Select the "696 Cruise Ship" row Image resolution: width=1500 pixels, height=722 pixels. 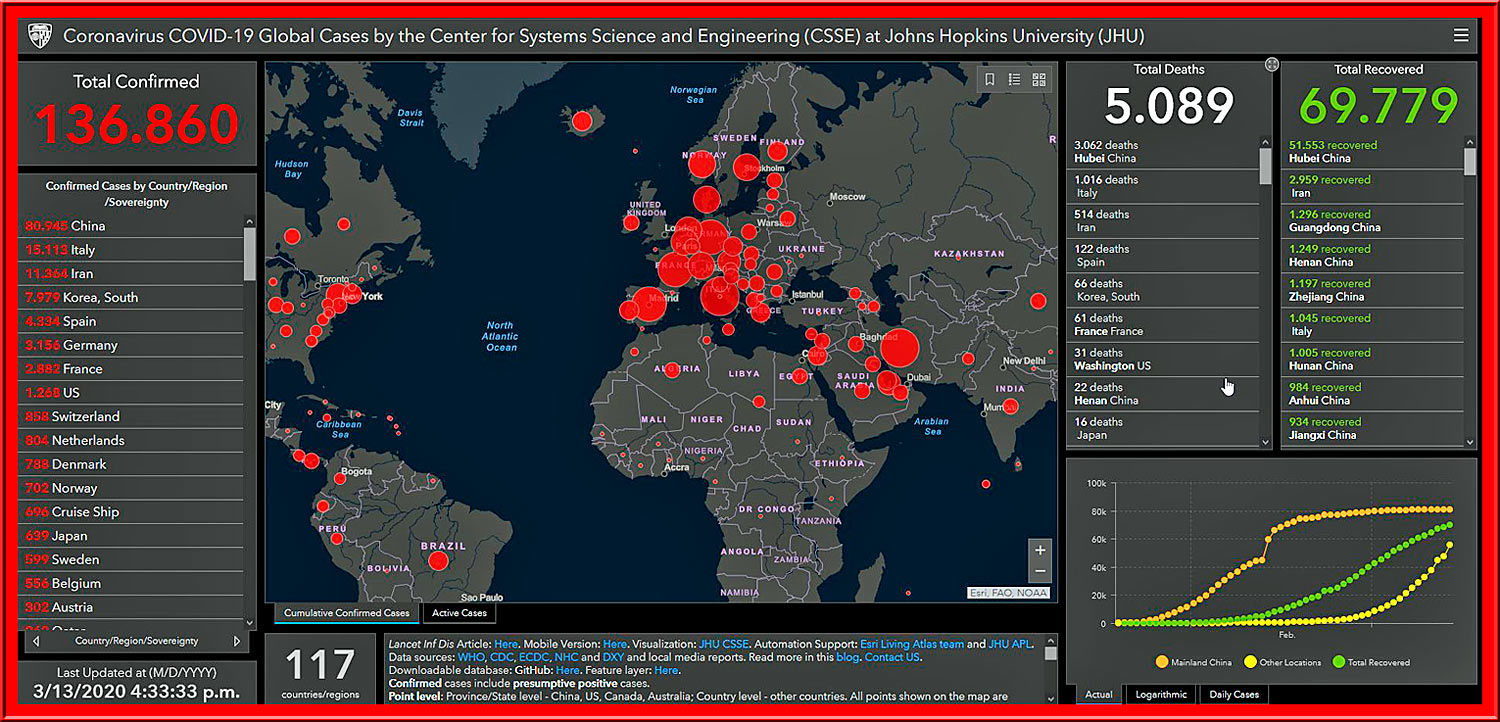(131, 512)
